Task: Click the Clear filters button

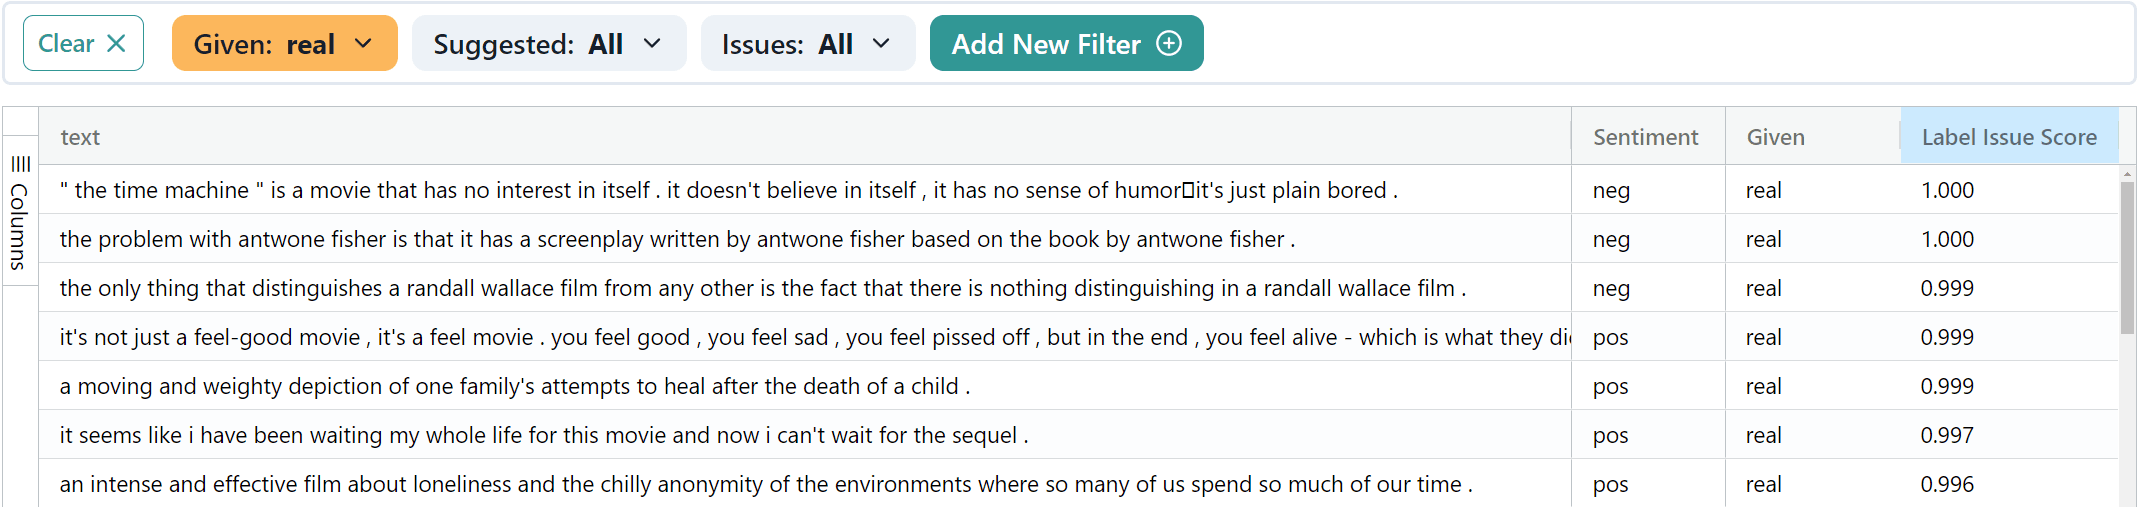Action: point(82,44)
